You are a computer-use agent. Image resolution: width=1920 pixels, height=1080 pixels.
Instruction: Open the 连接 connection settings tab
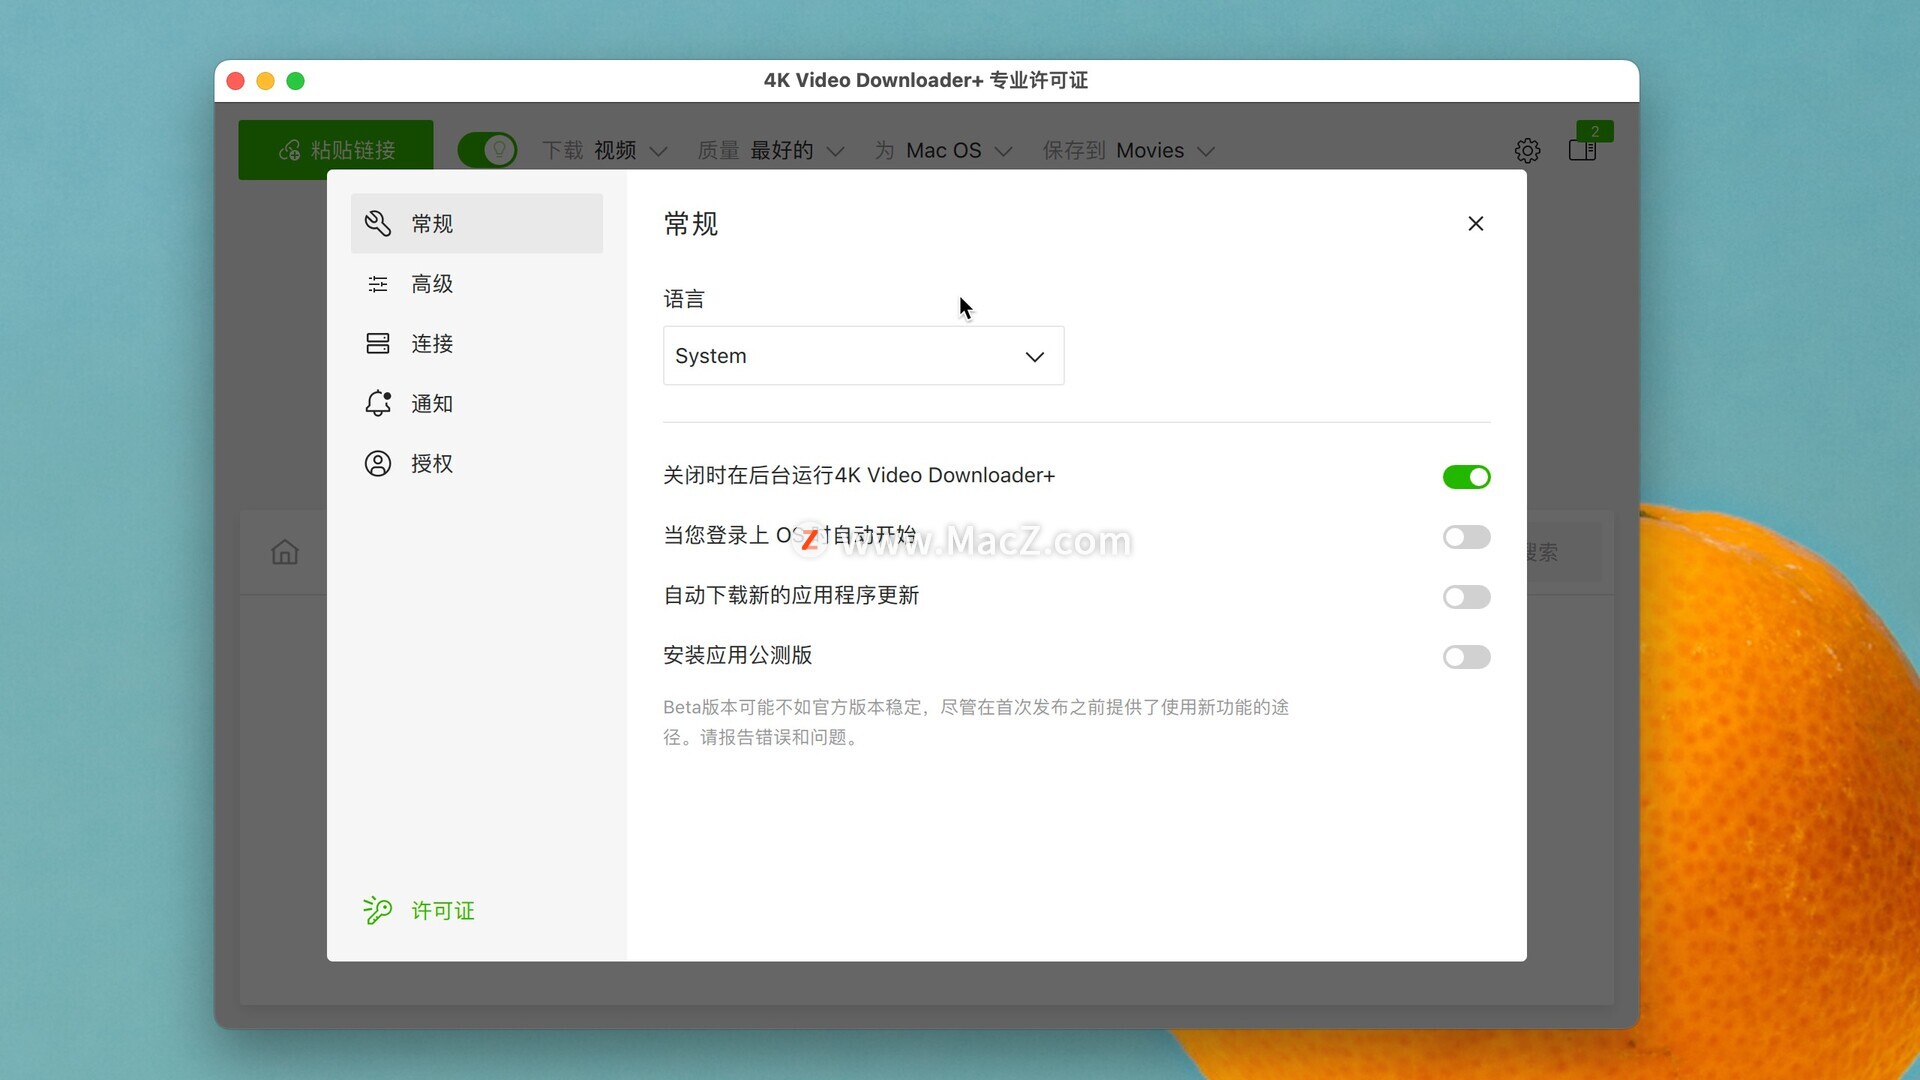(x=476, y=344)
